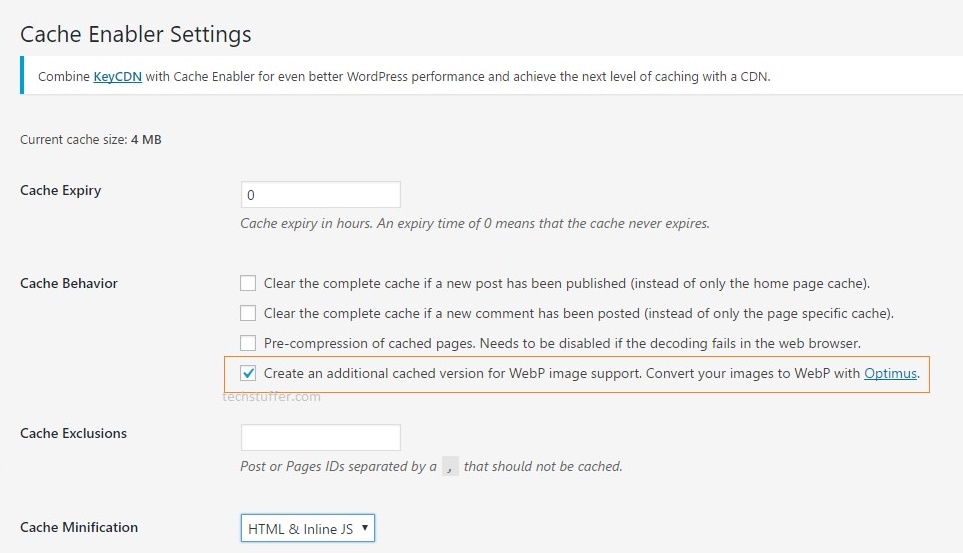The width and height of the screenshot is (963, 553).
Task: Select the Cache Expiry label
Action: point(61,190)
